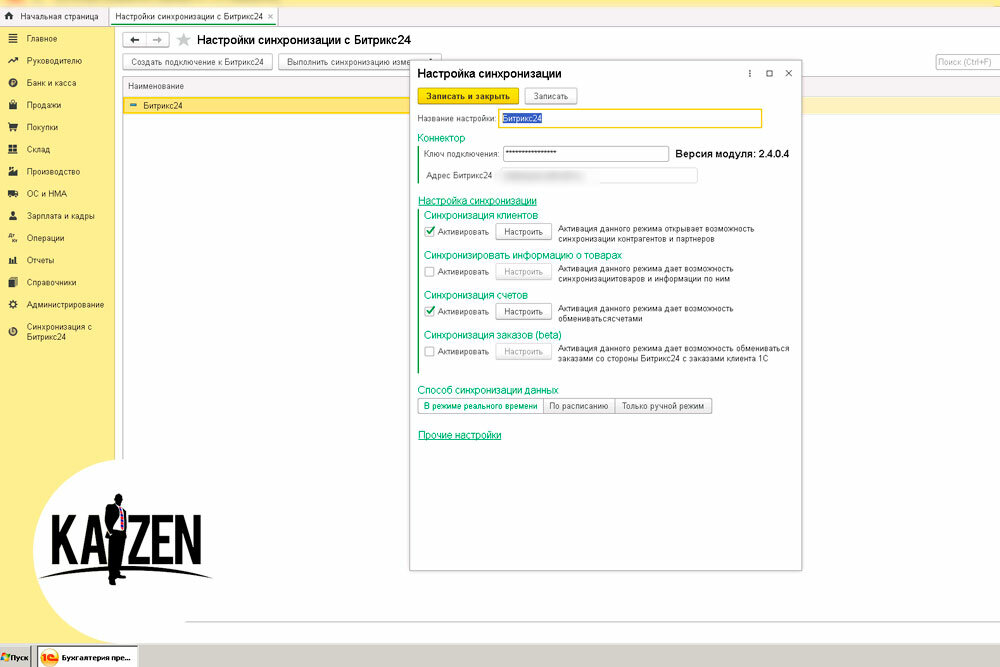Open Продажи bag icon in sidebar
Screen dimensions: 1000x667
[x=13, y=105]
